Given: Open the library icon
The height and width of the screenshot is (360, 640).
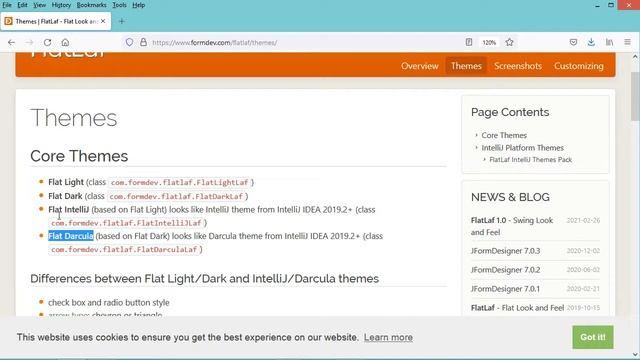Looking at the screenshot, I should coord(609,42).
